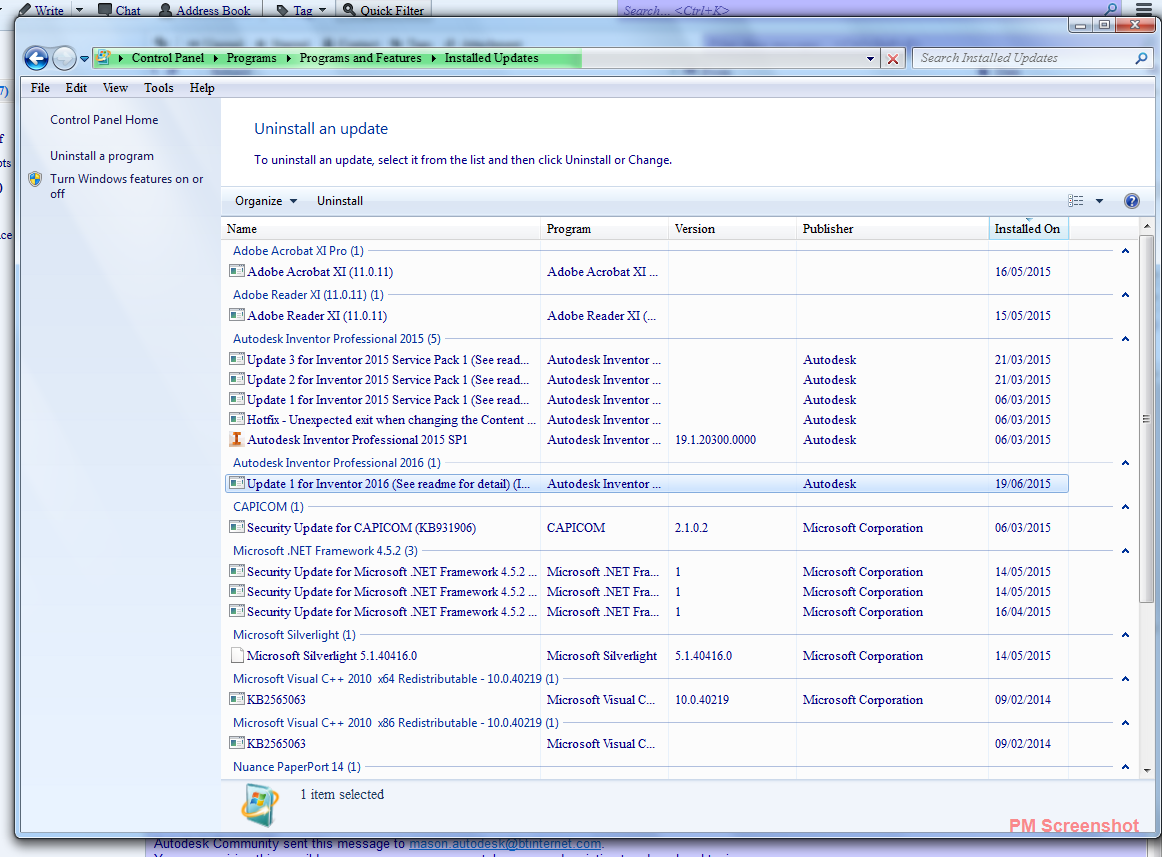Screen dimensions: 1162x857
Task: Collapse the Nuance PaperPort 14 group
Action: point(1125,767)
